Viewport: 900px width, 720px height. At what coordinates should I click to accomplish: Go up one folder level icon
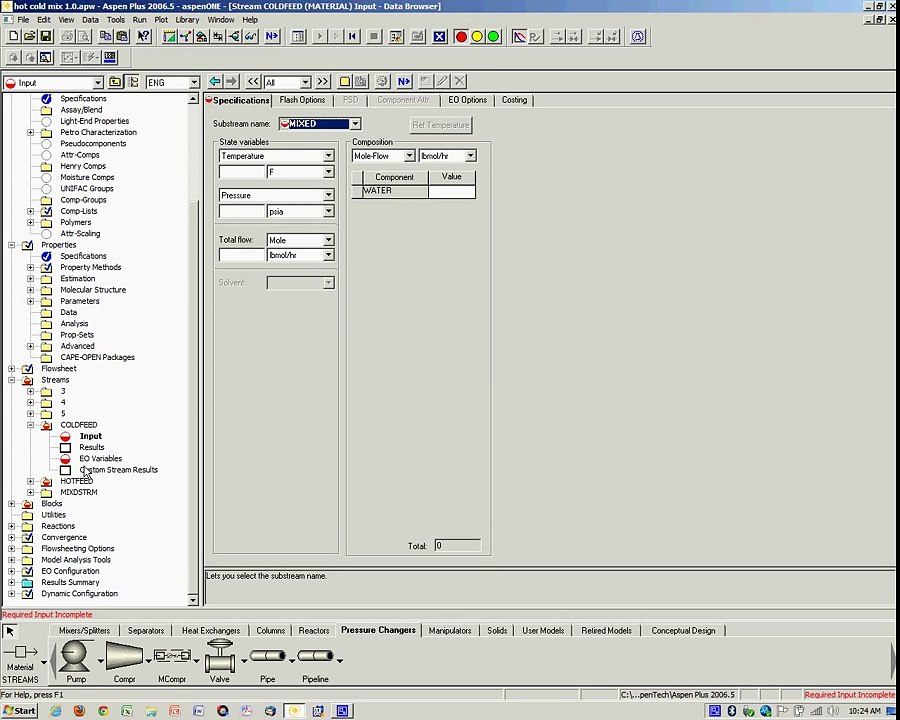click(x=115, y=82)
